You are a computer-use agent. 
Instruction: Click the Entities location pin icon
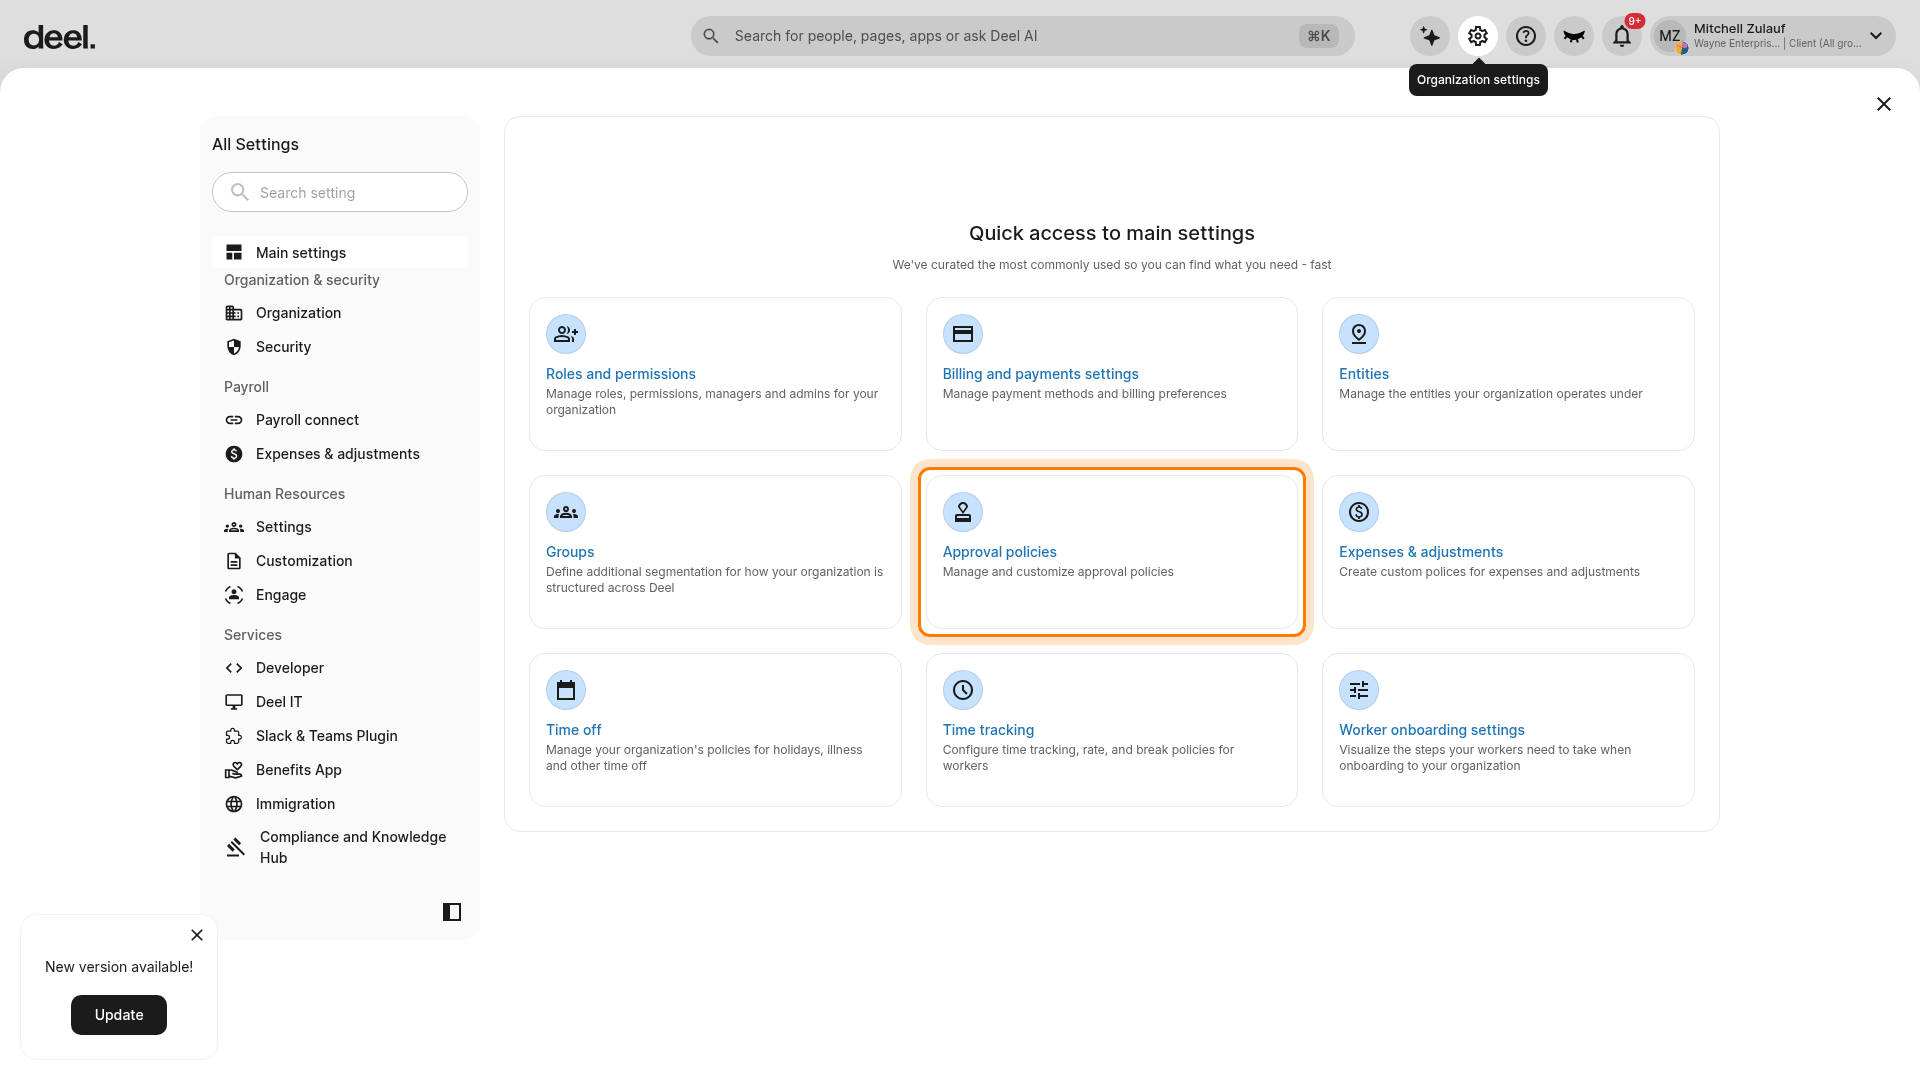tap(1359, 334)
